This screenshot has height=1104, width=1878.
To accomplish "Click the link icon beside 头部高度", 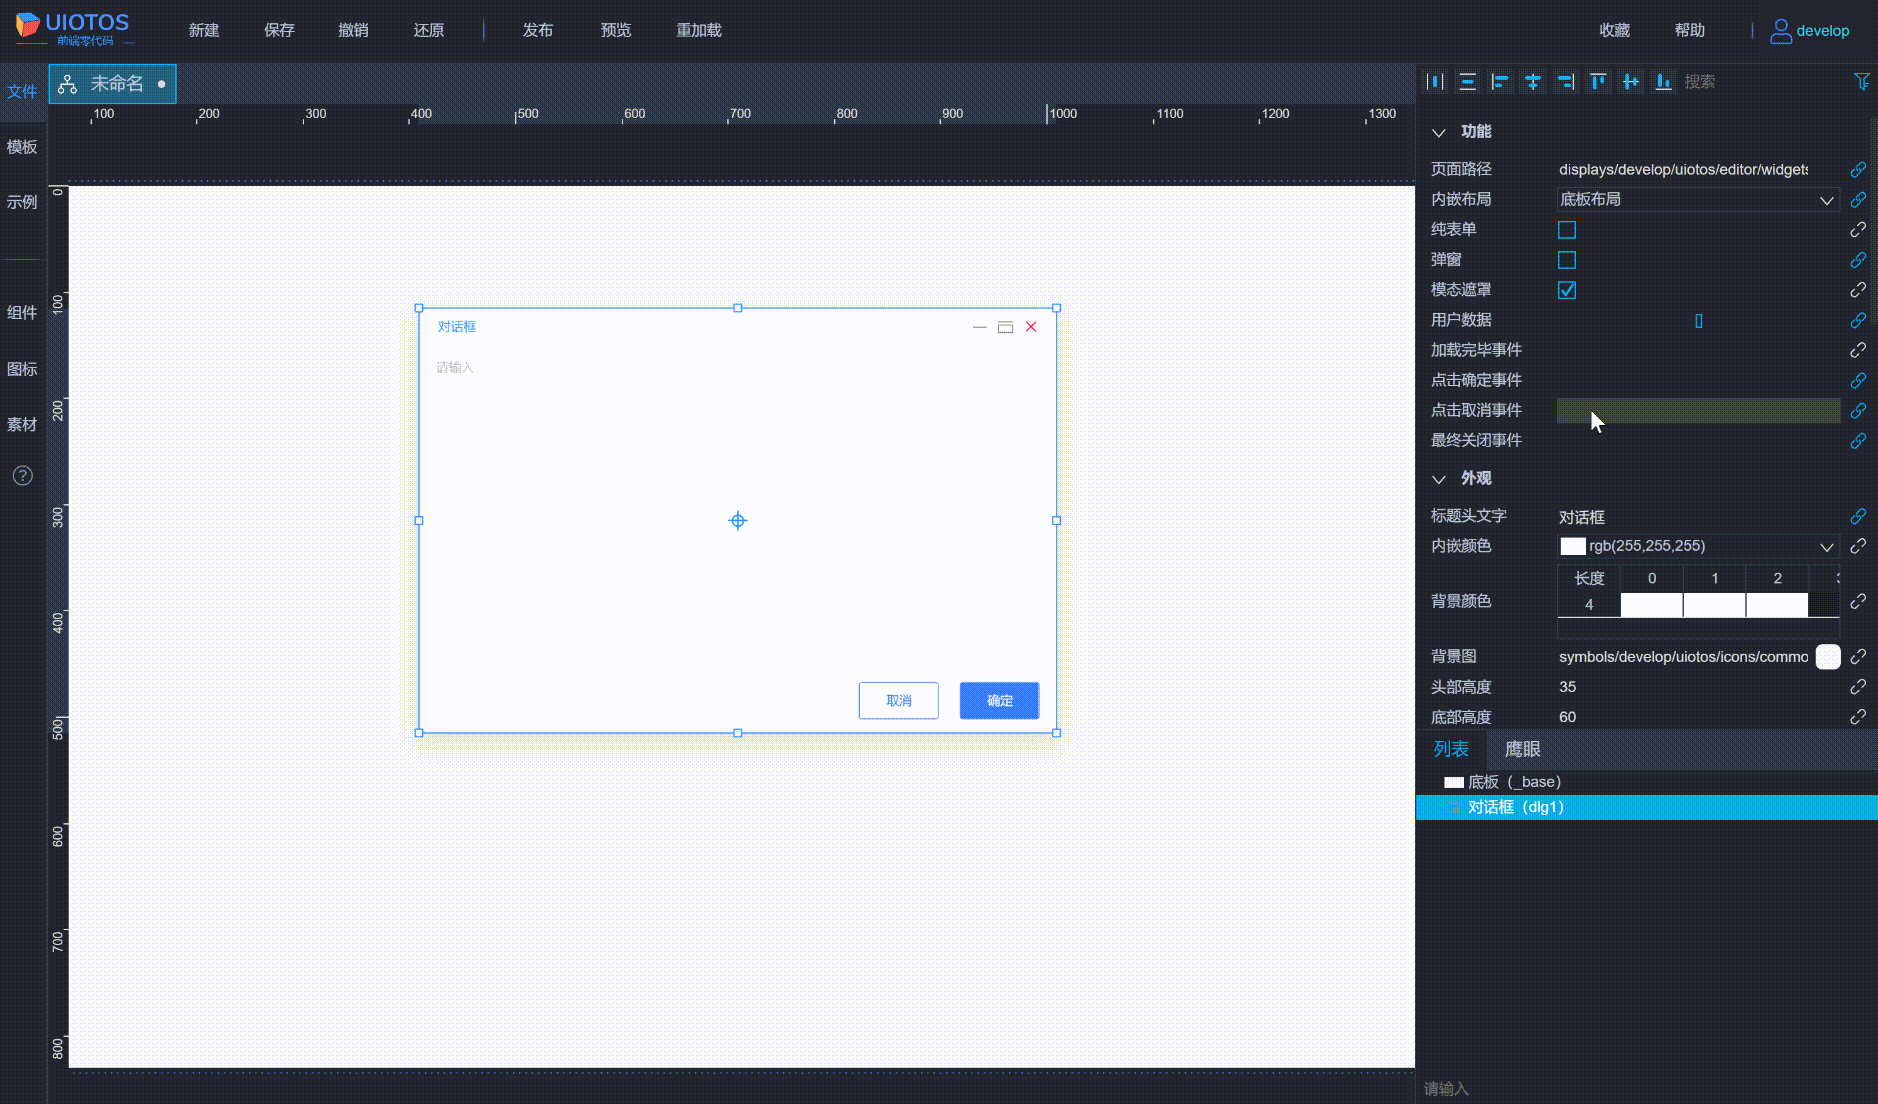I will click(x=1858, y=687).
